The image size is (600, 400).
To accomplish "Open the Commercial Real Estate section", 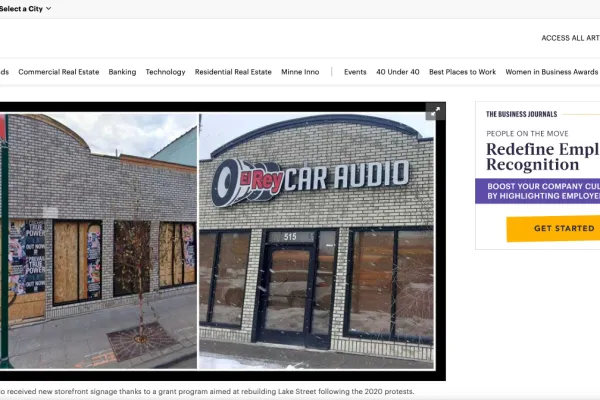I will point(59,72).
